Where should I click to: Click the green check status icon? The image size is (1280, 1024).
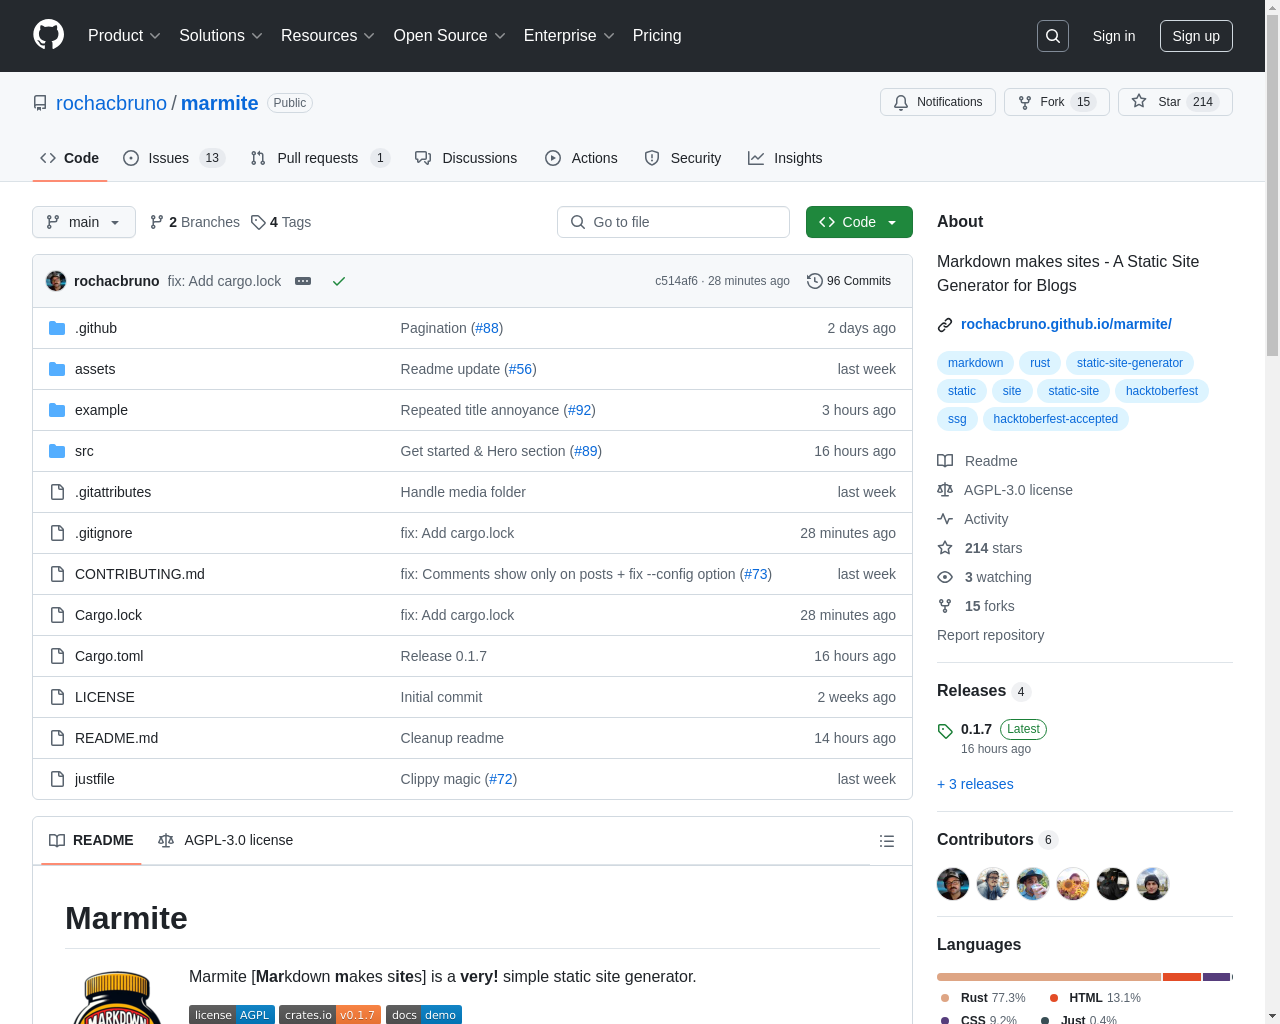pyautogui.click(x=339, y=281)
